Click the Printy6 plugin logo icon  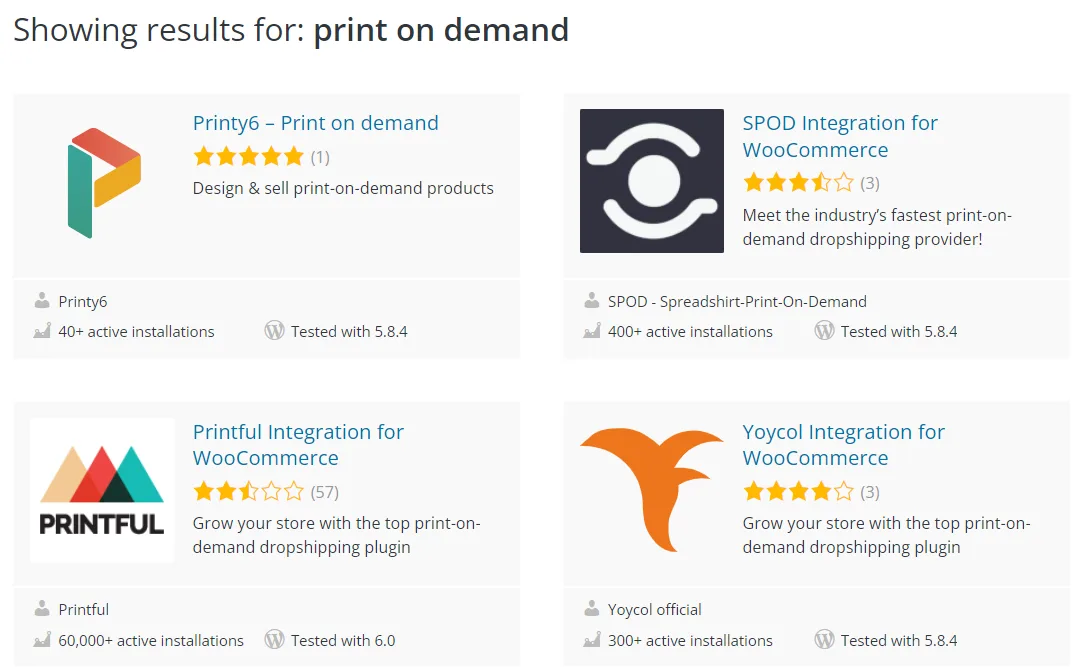point(102,182)
